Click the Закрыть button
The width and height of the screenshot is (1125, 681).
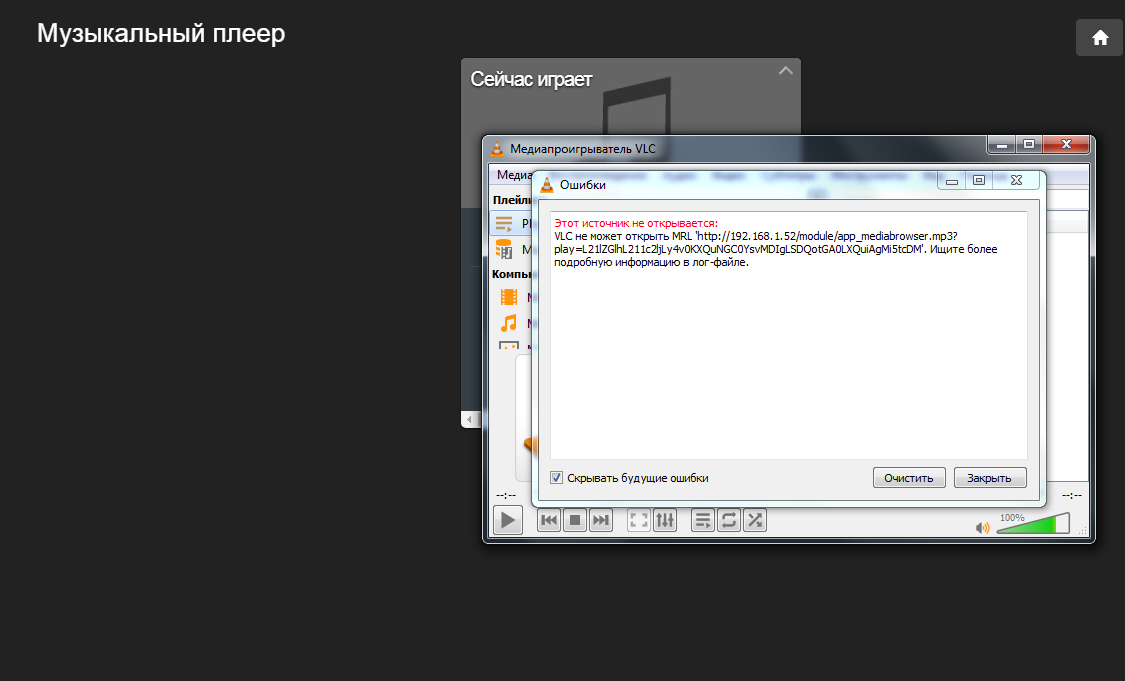click(x=990, y=478)
